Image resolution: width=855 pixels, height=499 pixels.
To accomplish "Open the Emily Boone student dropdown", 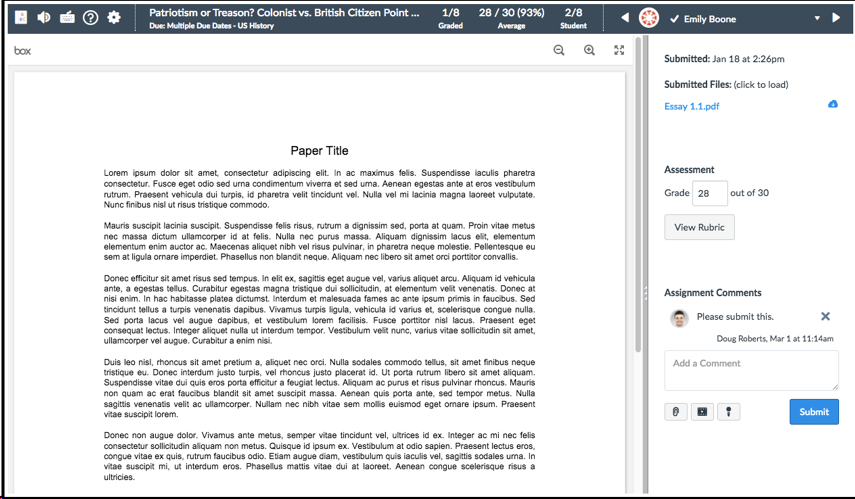I will tap(817, 19).
